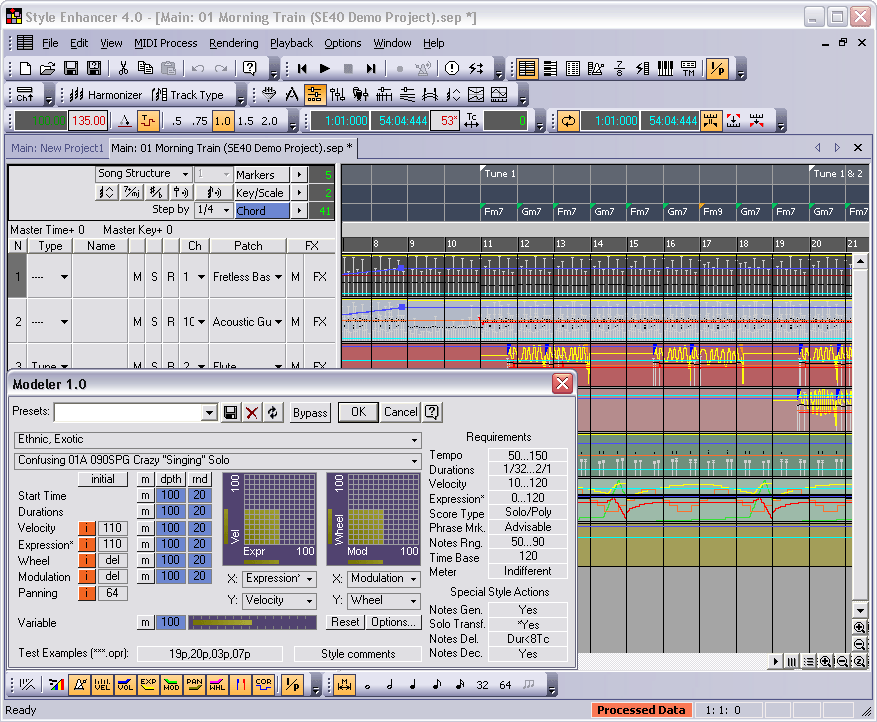Click the Play button in the transport toolbar
This screenshot has height=722, width=877.
324,69
